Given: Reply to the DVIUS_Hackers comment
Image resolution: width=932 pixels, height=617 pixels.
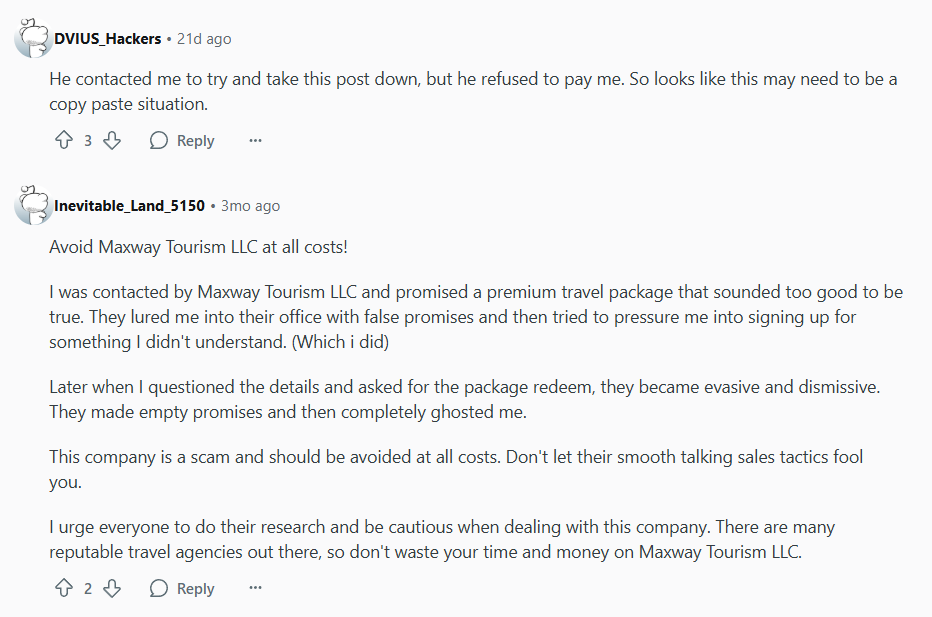Looking at the screenshot, I should 182,141.
